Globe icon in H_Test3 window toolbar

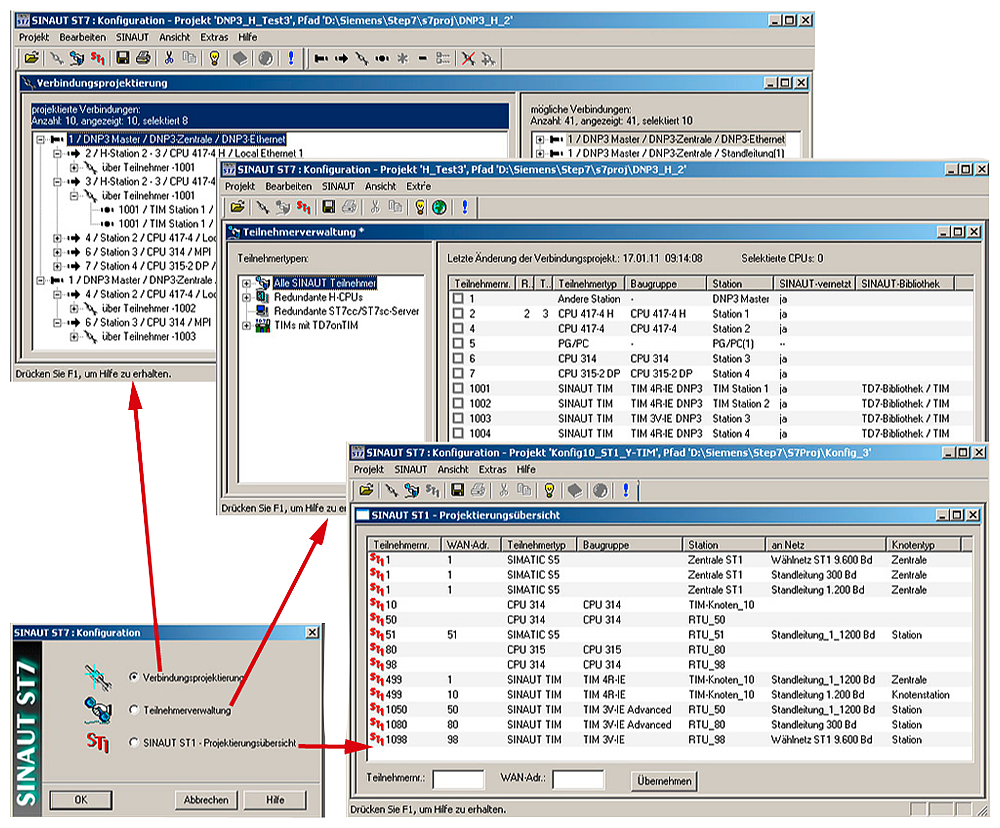click(439, 207)
